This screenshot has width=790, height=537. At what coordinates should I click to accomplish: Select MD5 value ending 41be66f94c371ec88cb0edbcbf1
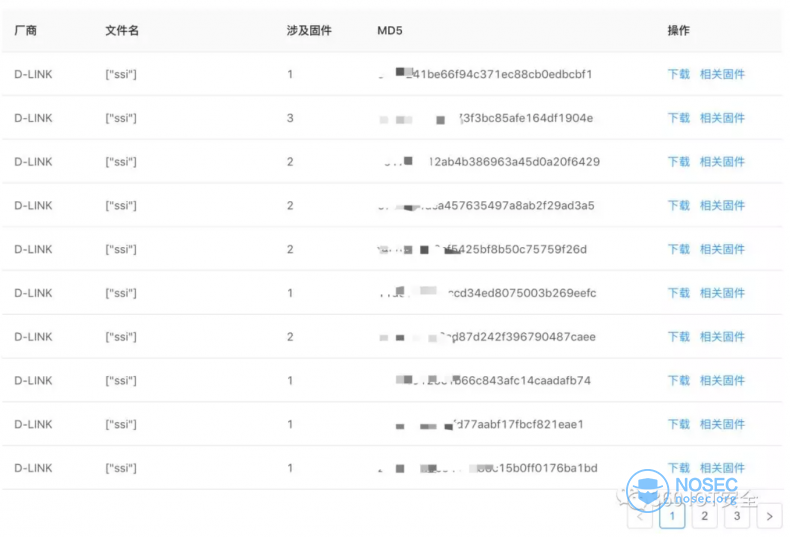[x=486, y=74]
